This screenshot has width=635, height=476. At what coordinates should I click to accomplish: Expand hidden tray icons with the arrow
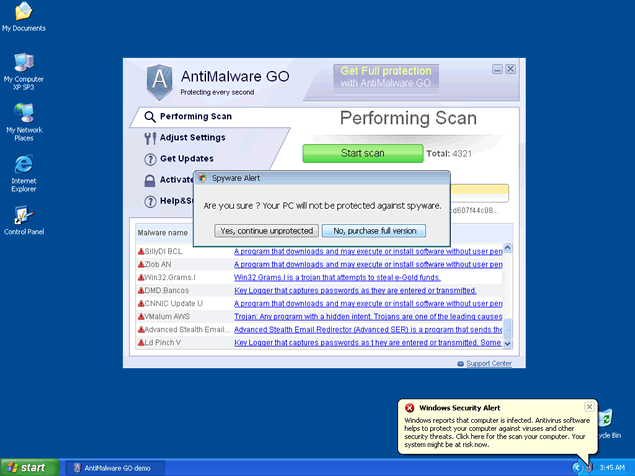[577, 467]
